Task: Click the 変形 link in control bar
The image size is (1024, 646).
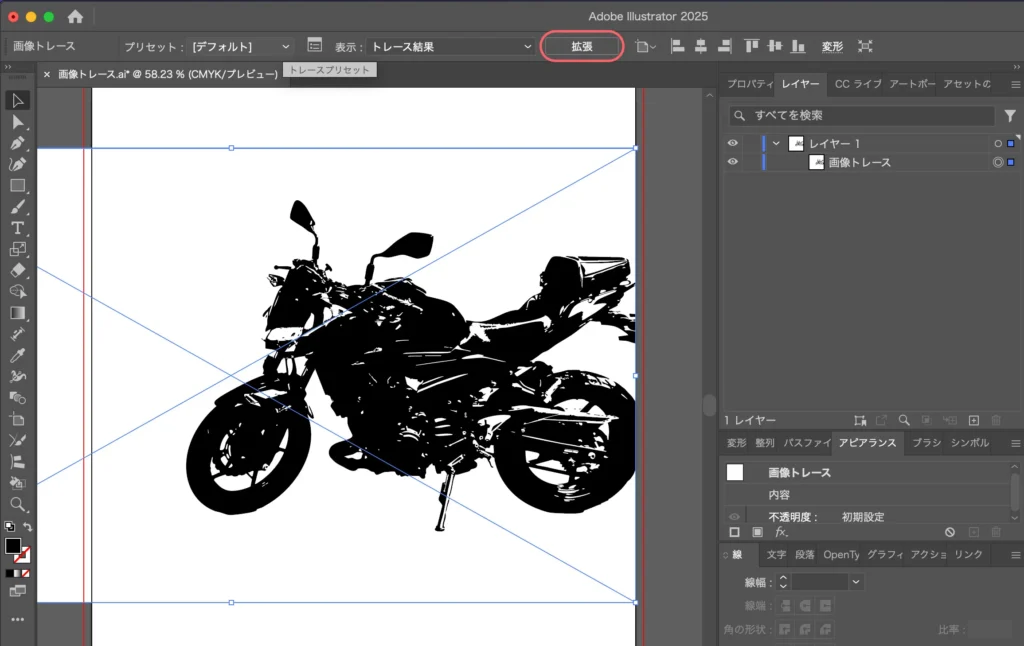Action: (x=832, y=47)
